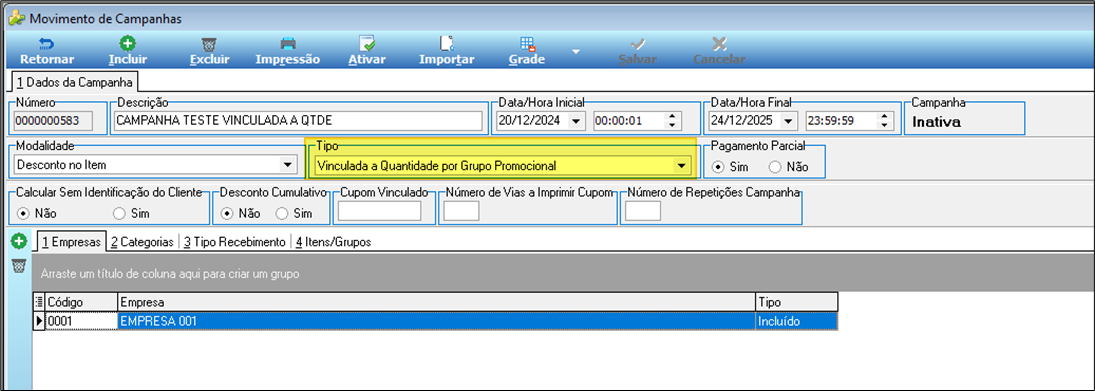The width and height of the screenshot is (1095, 391).
Task: Click the Excluir trash icon
Action: 209,44
